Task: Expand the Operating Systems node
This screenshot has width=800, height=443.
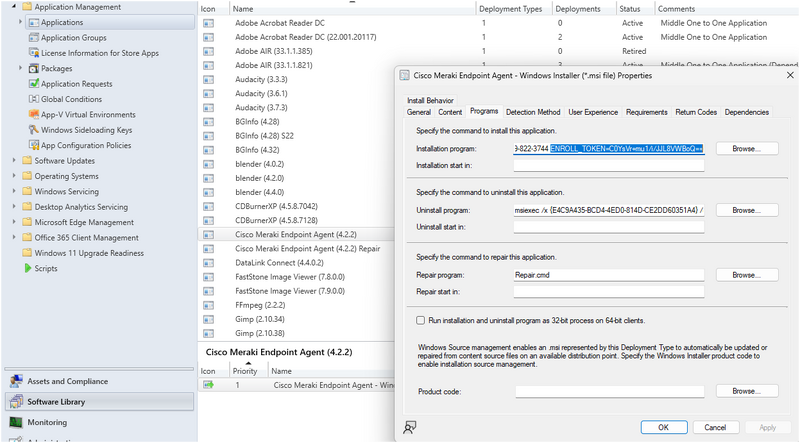Action: pos(14,176)
